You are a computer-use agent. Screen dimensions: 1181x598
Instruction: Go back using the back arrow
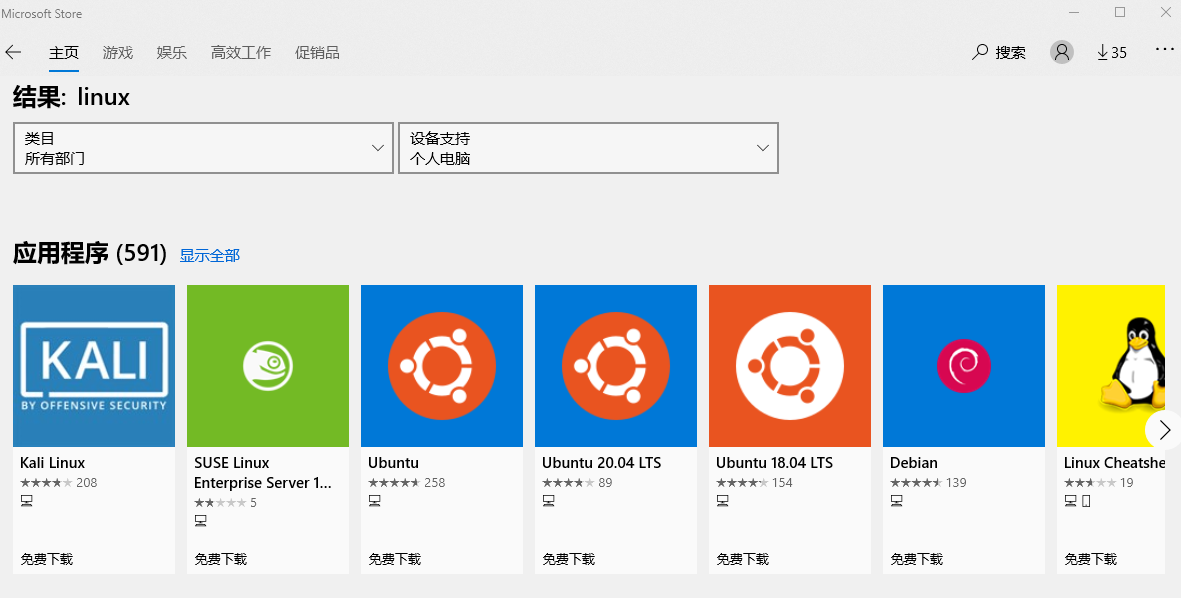tap(14, 52)
